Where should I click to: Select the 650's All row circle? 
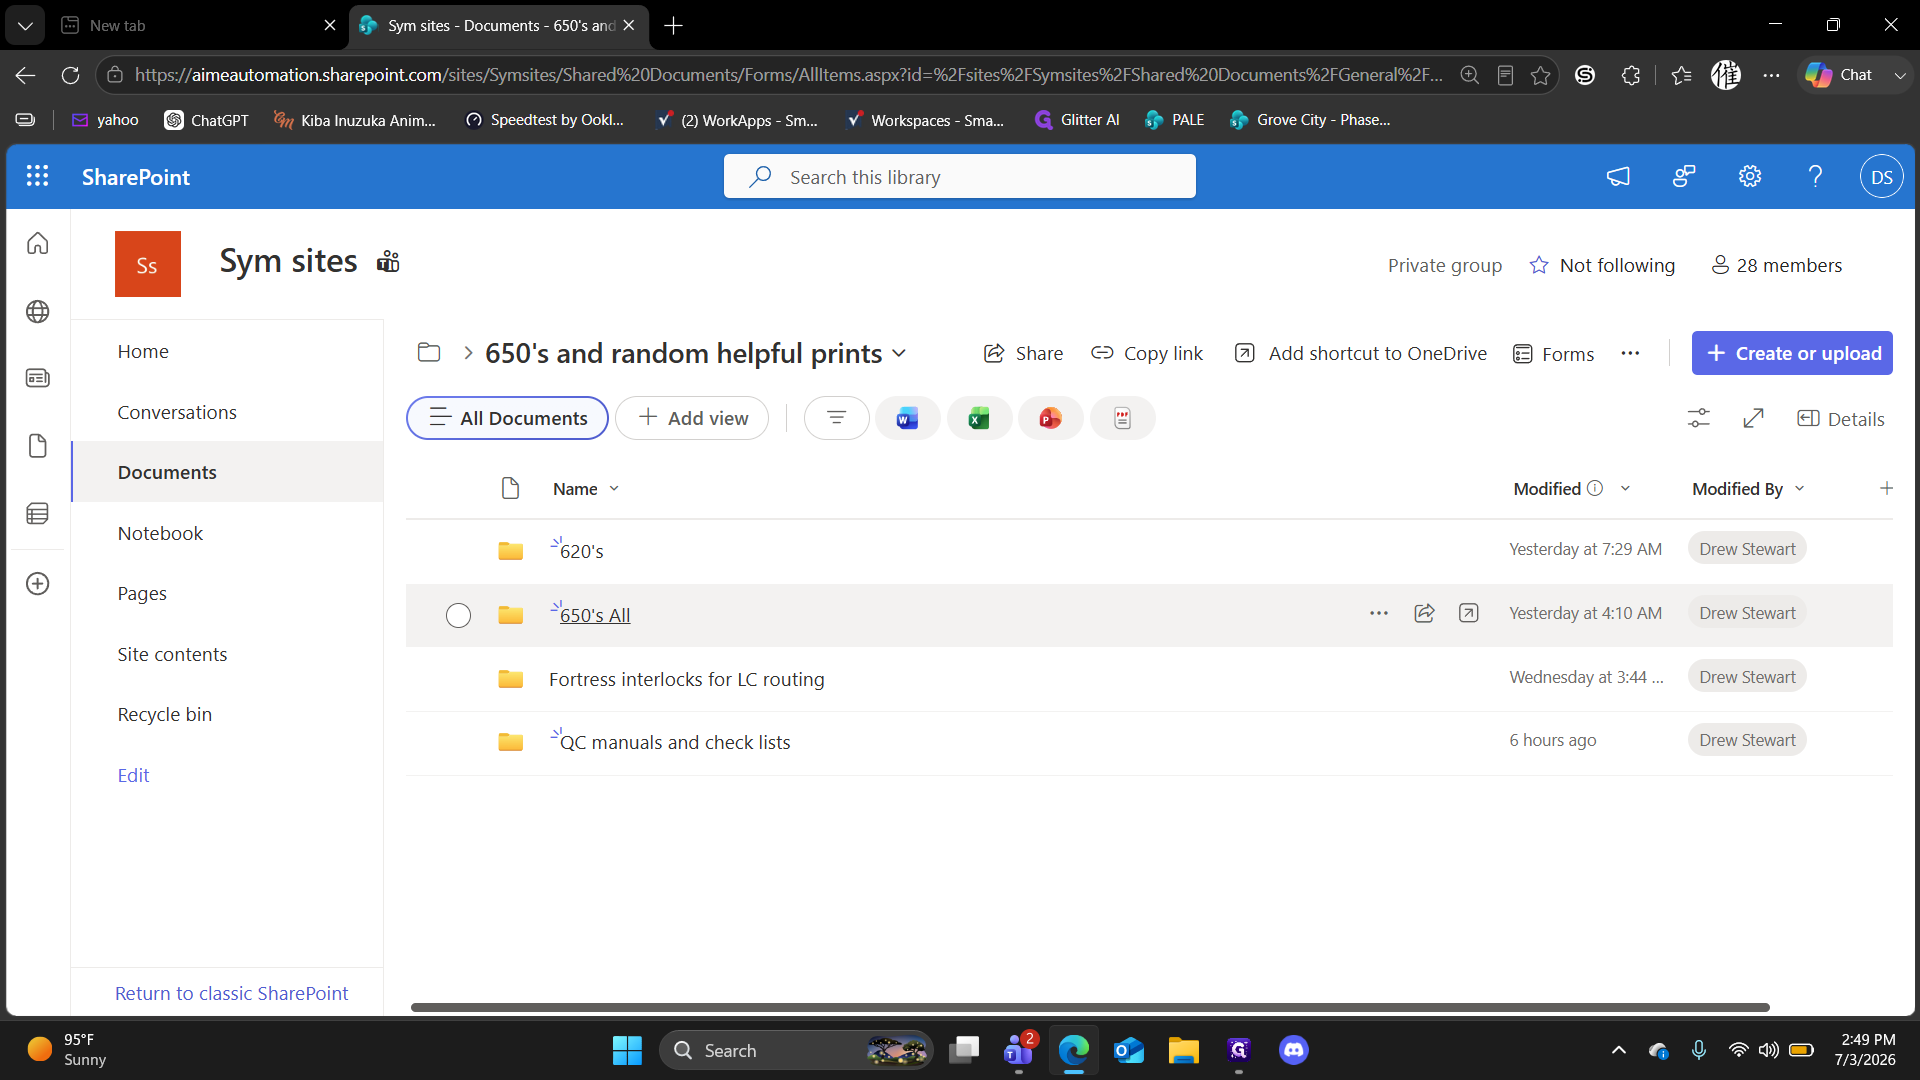[x=458, y=615]
